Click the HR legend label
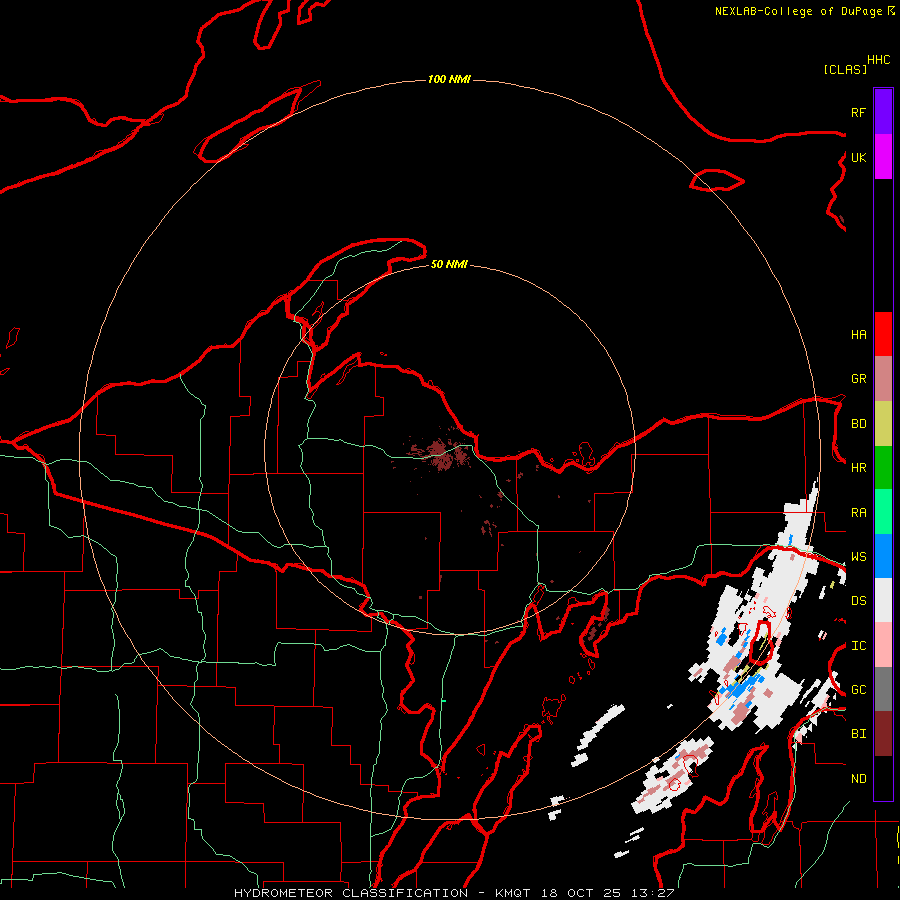The width and height of the screenshot is (900, 900). (858, 468)
